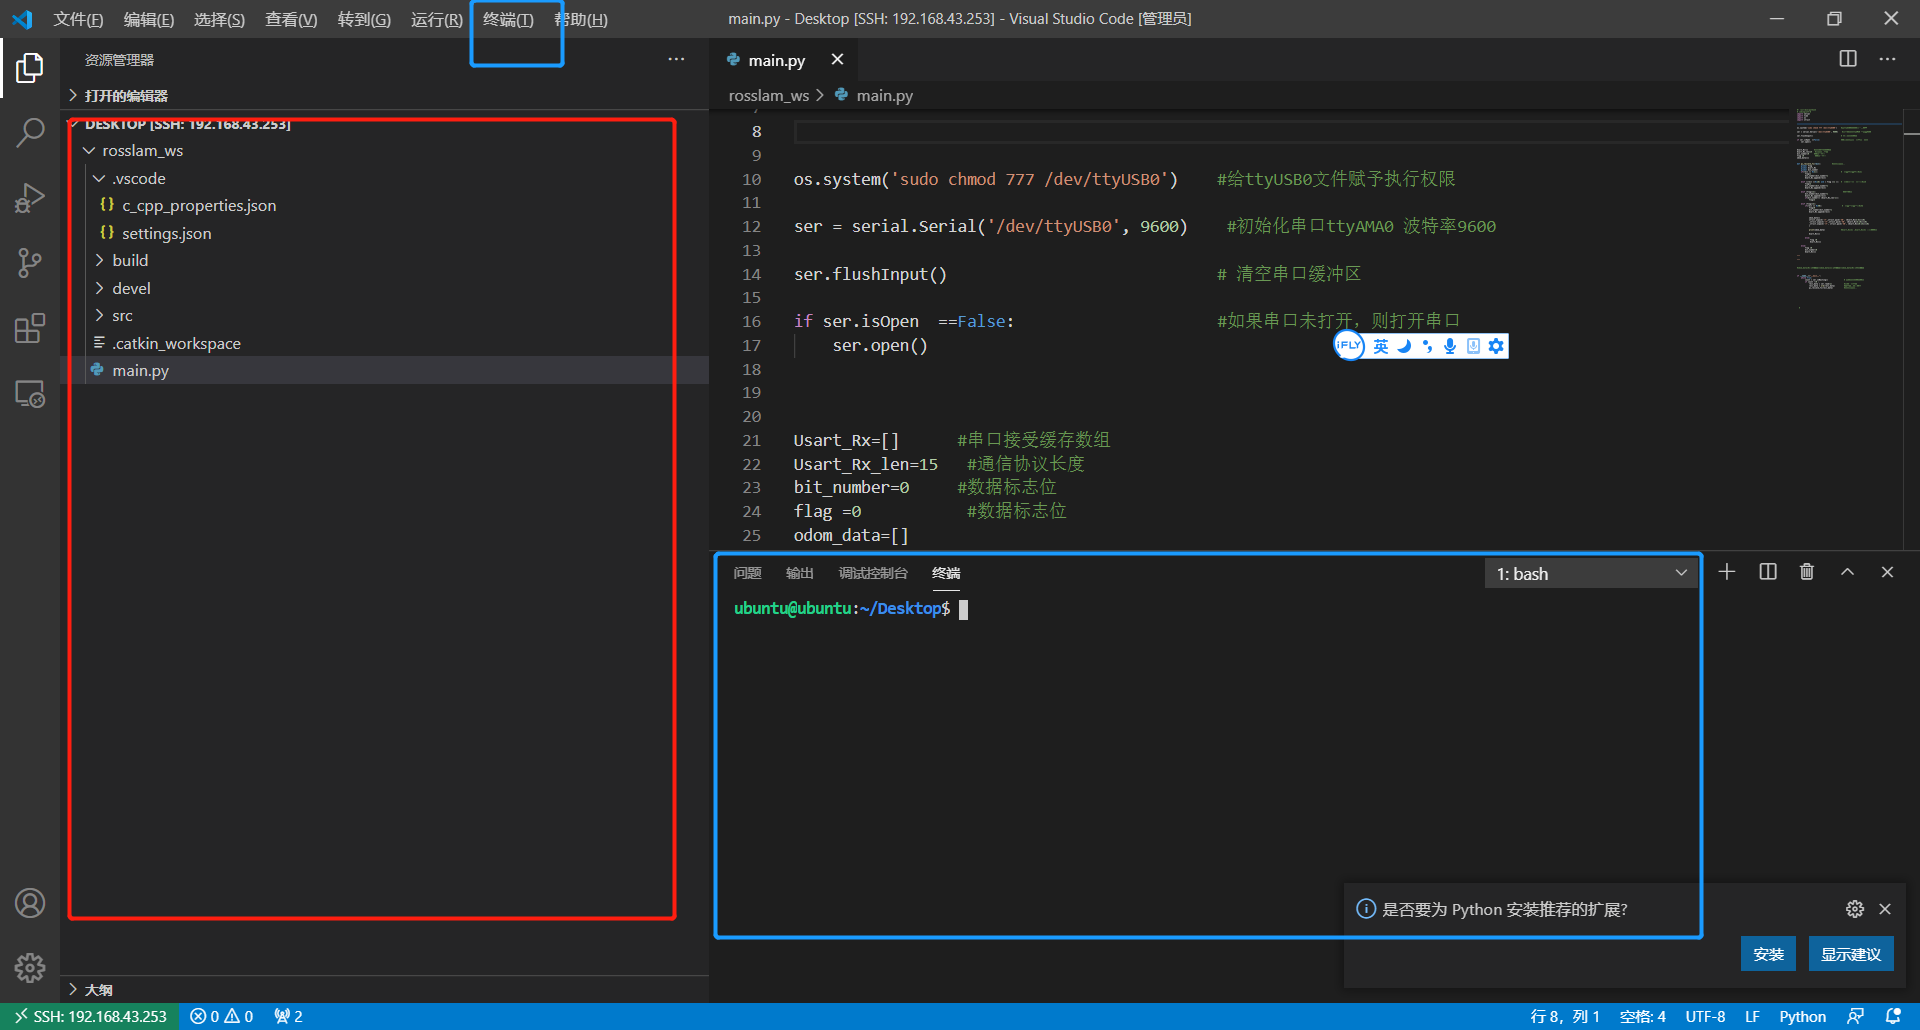Expand the devel folder
Image resolution: width=1920 pixels, height=1030 pixels.
(x=385, y=288)
